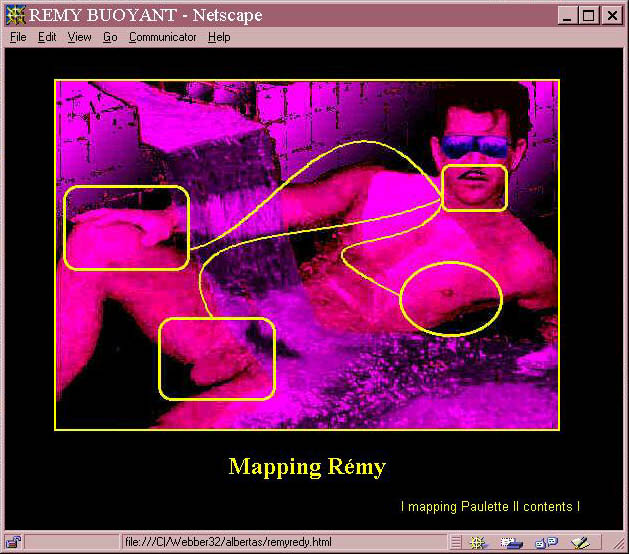The width and height of the screenshot is (629, 554).
Task: Click the component bar drag handle
Action: coord(455,543)
